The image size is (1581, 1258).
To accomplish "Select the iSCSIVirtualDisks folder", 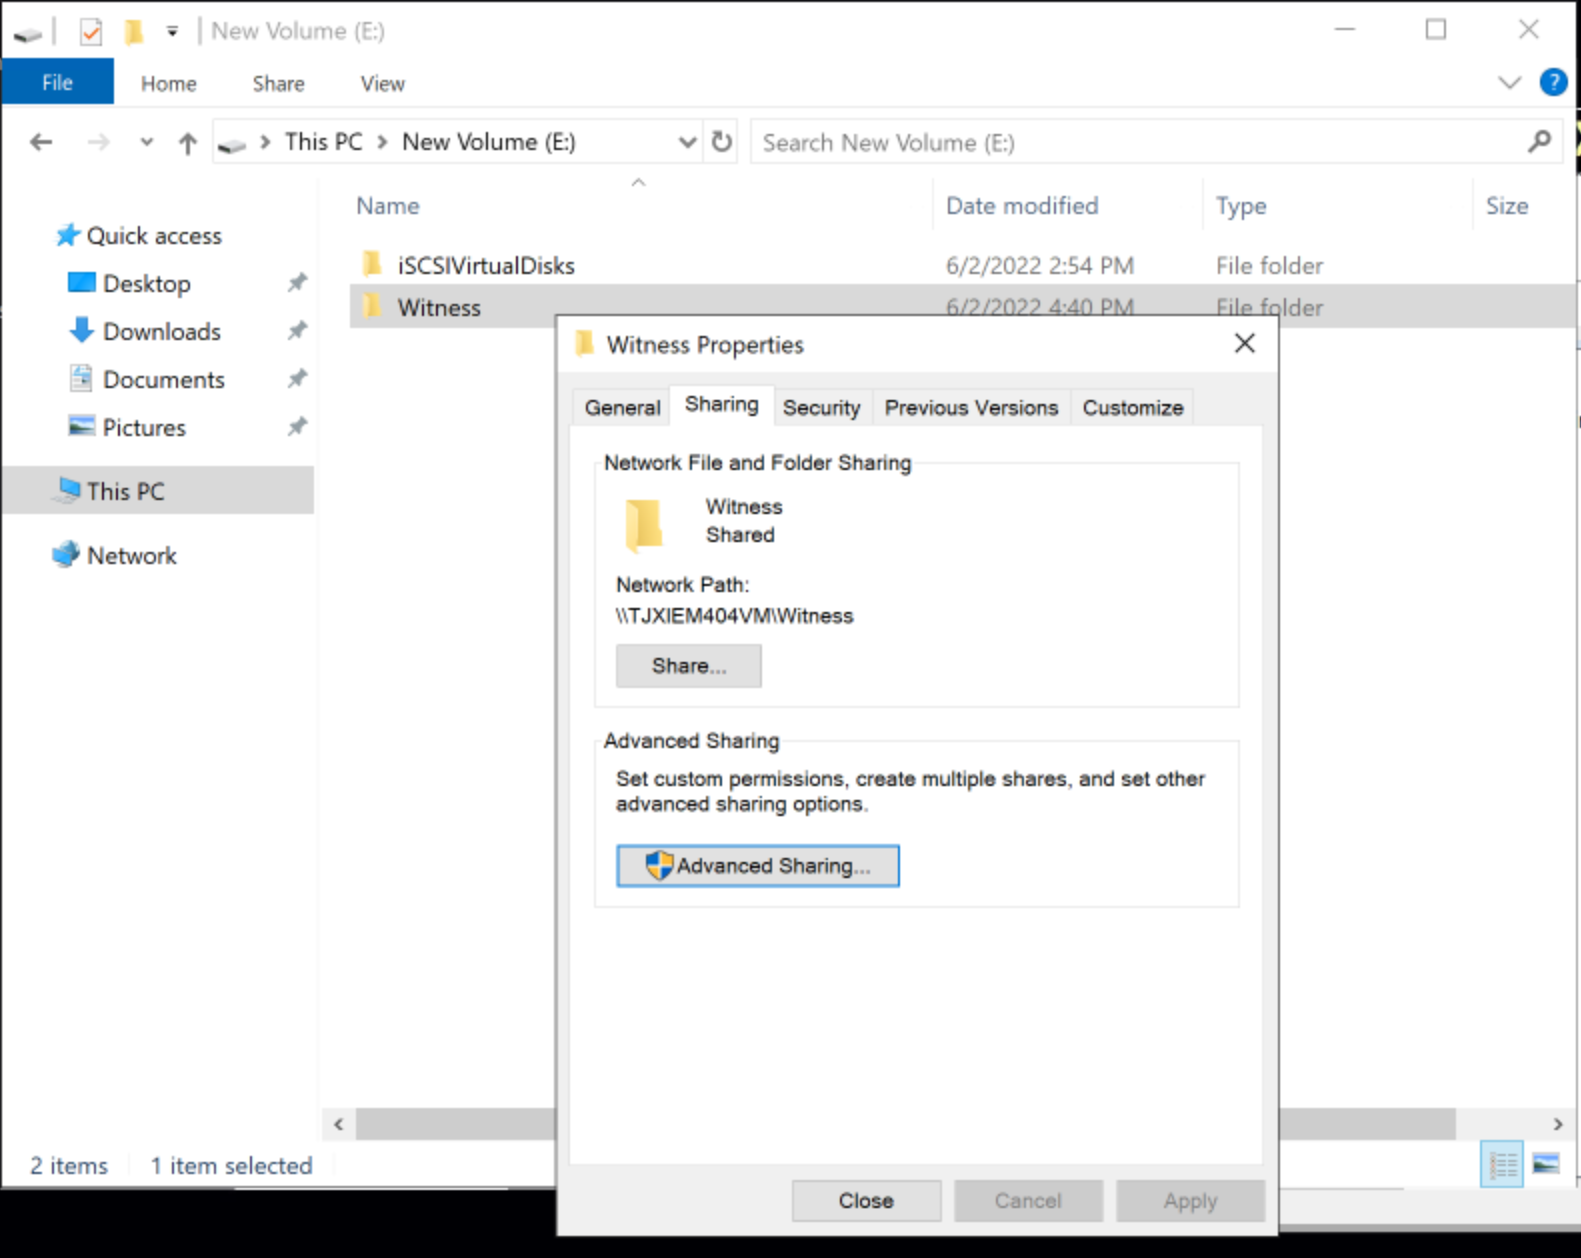I will (x=486, y=266).
